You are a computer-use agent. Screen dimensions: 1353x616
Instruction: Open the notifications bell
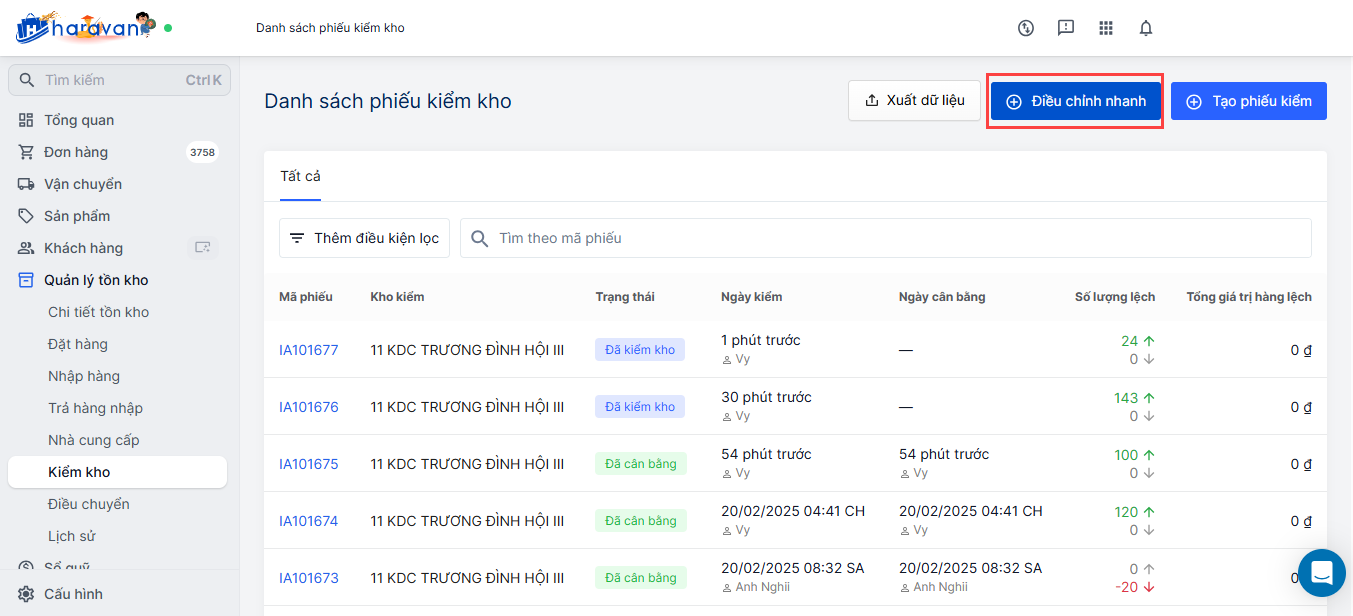[1146, 28]
